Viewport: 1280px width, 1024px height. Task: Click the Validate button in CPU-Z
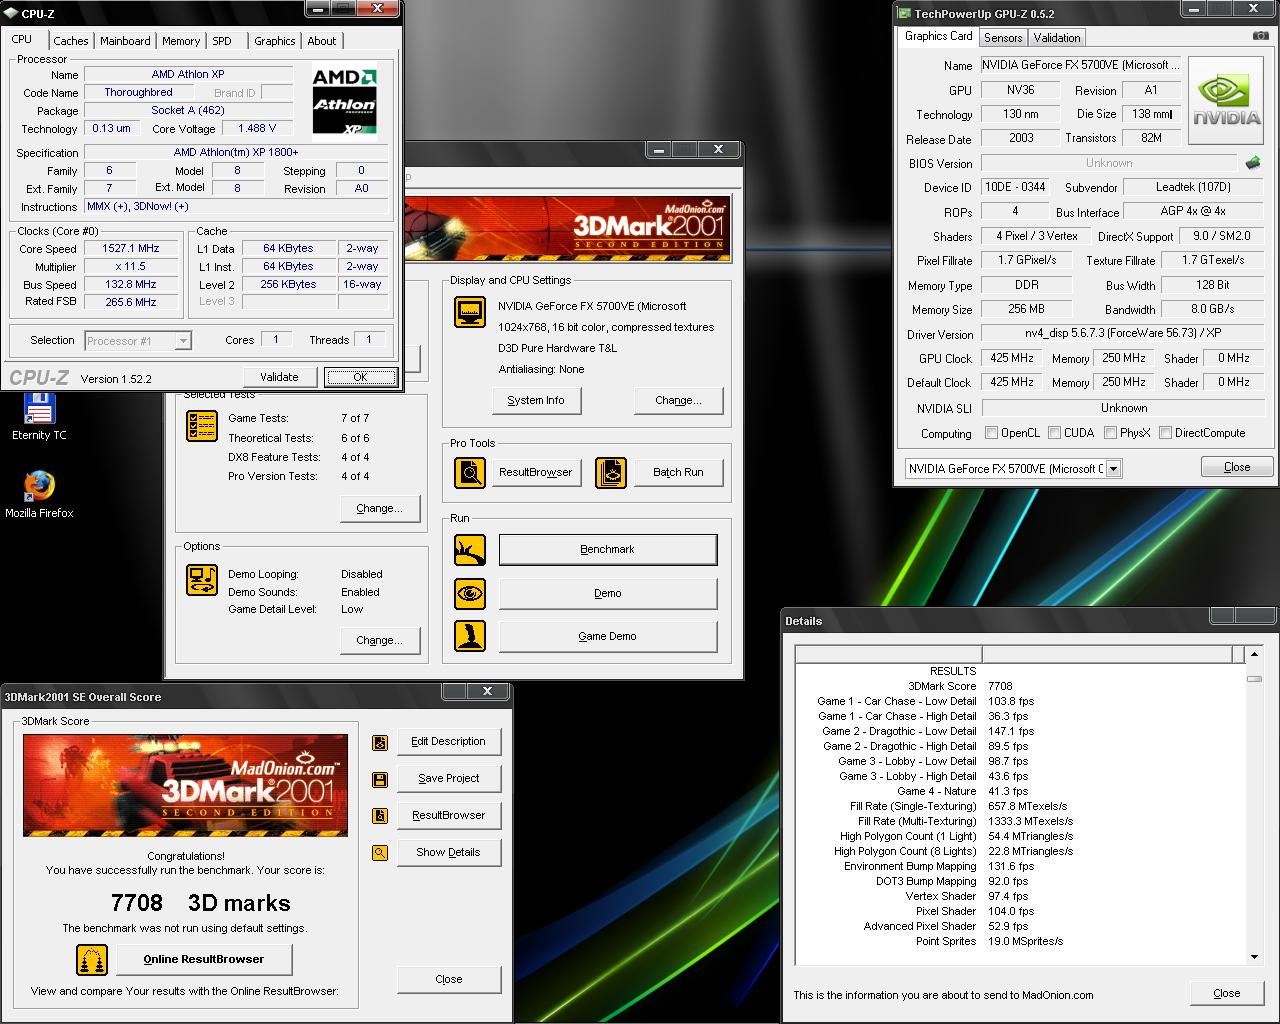[x=279, y=377]
